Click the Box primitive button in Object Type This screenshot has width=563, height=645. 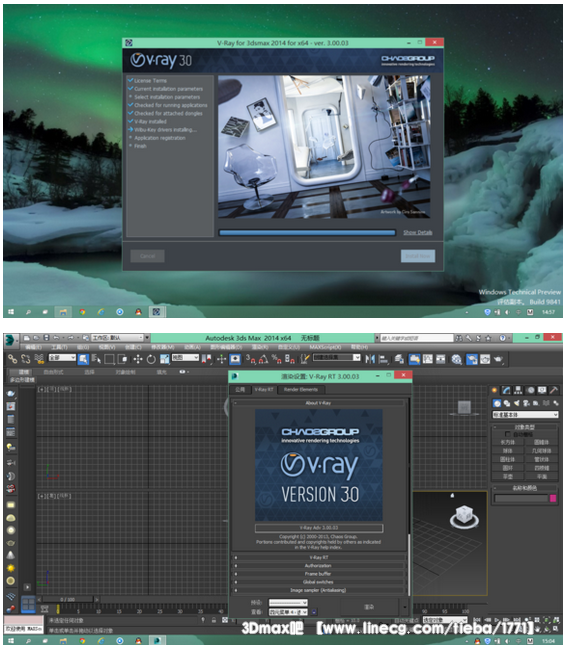pos(507,442)
